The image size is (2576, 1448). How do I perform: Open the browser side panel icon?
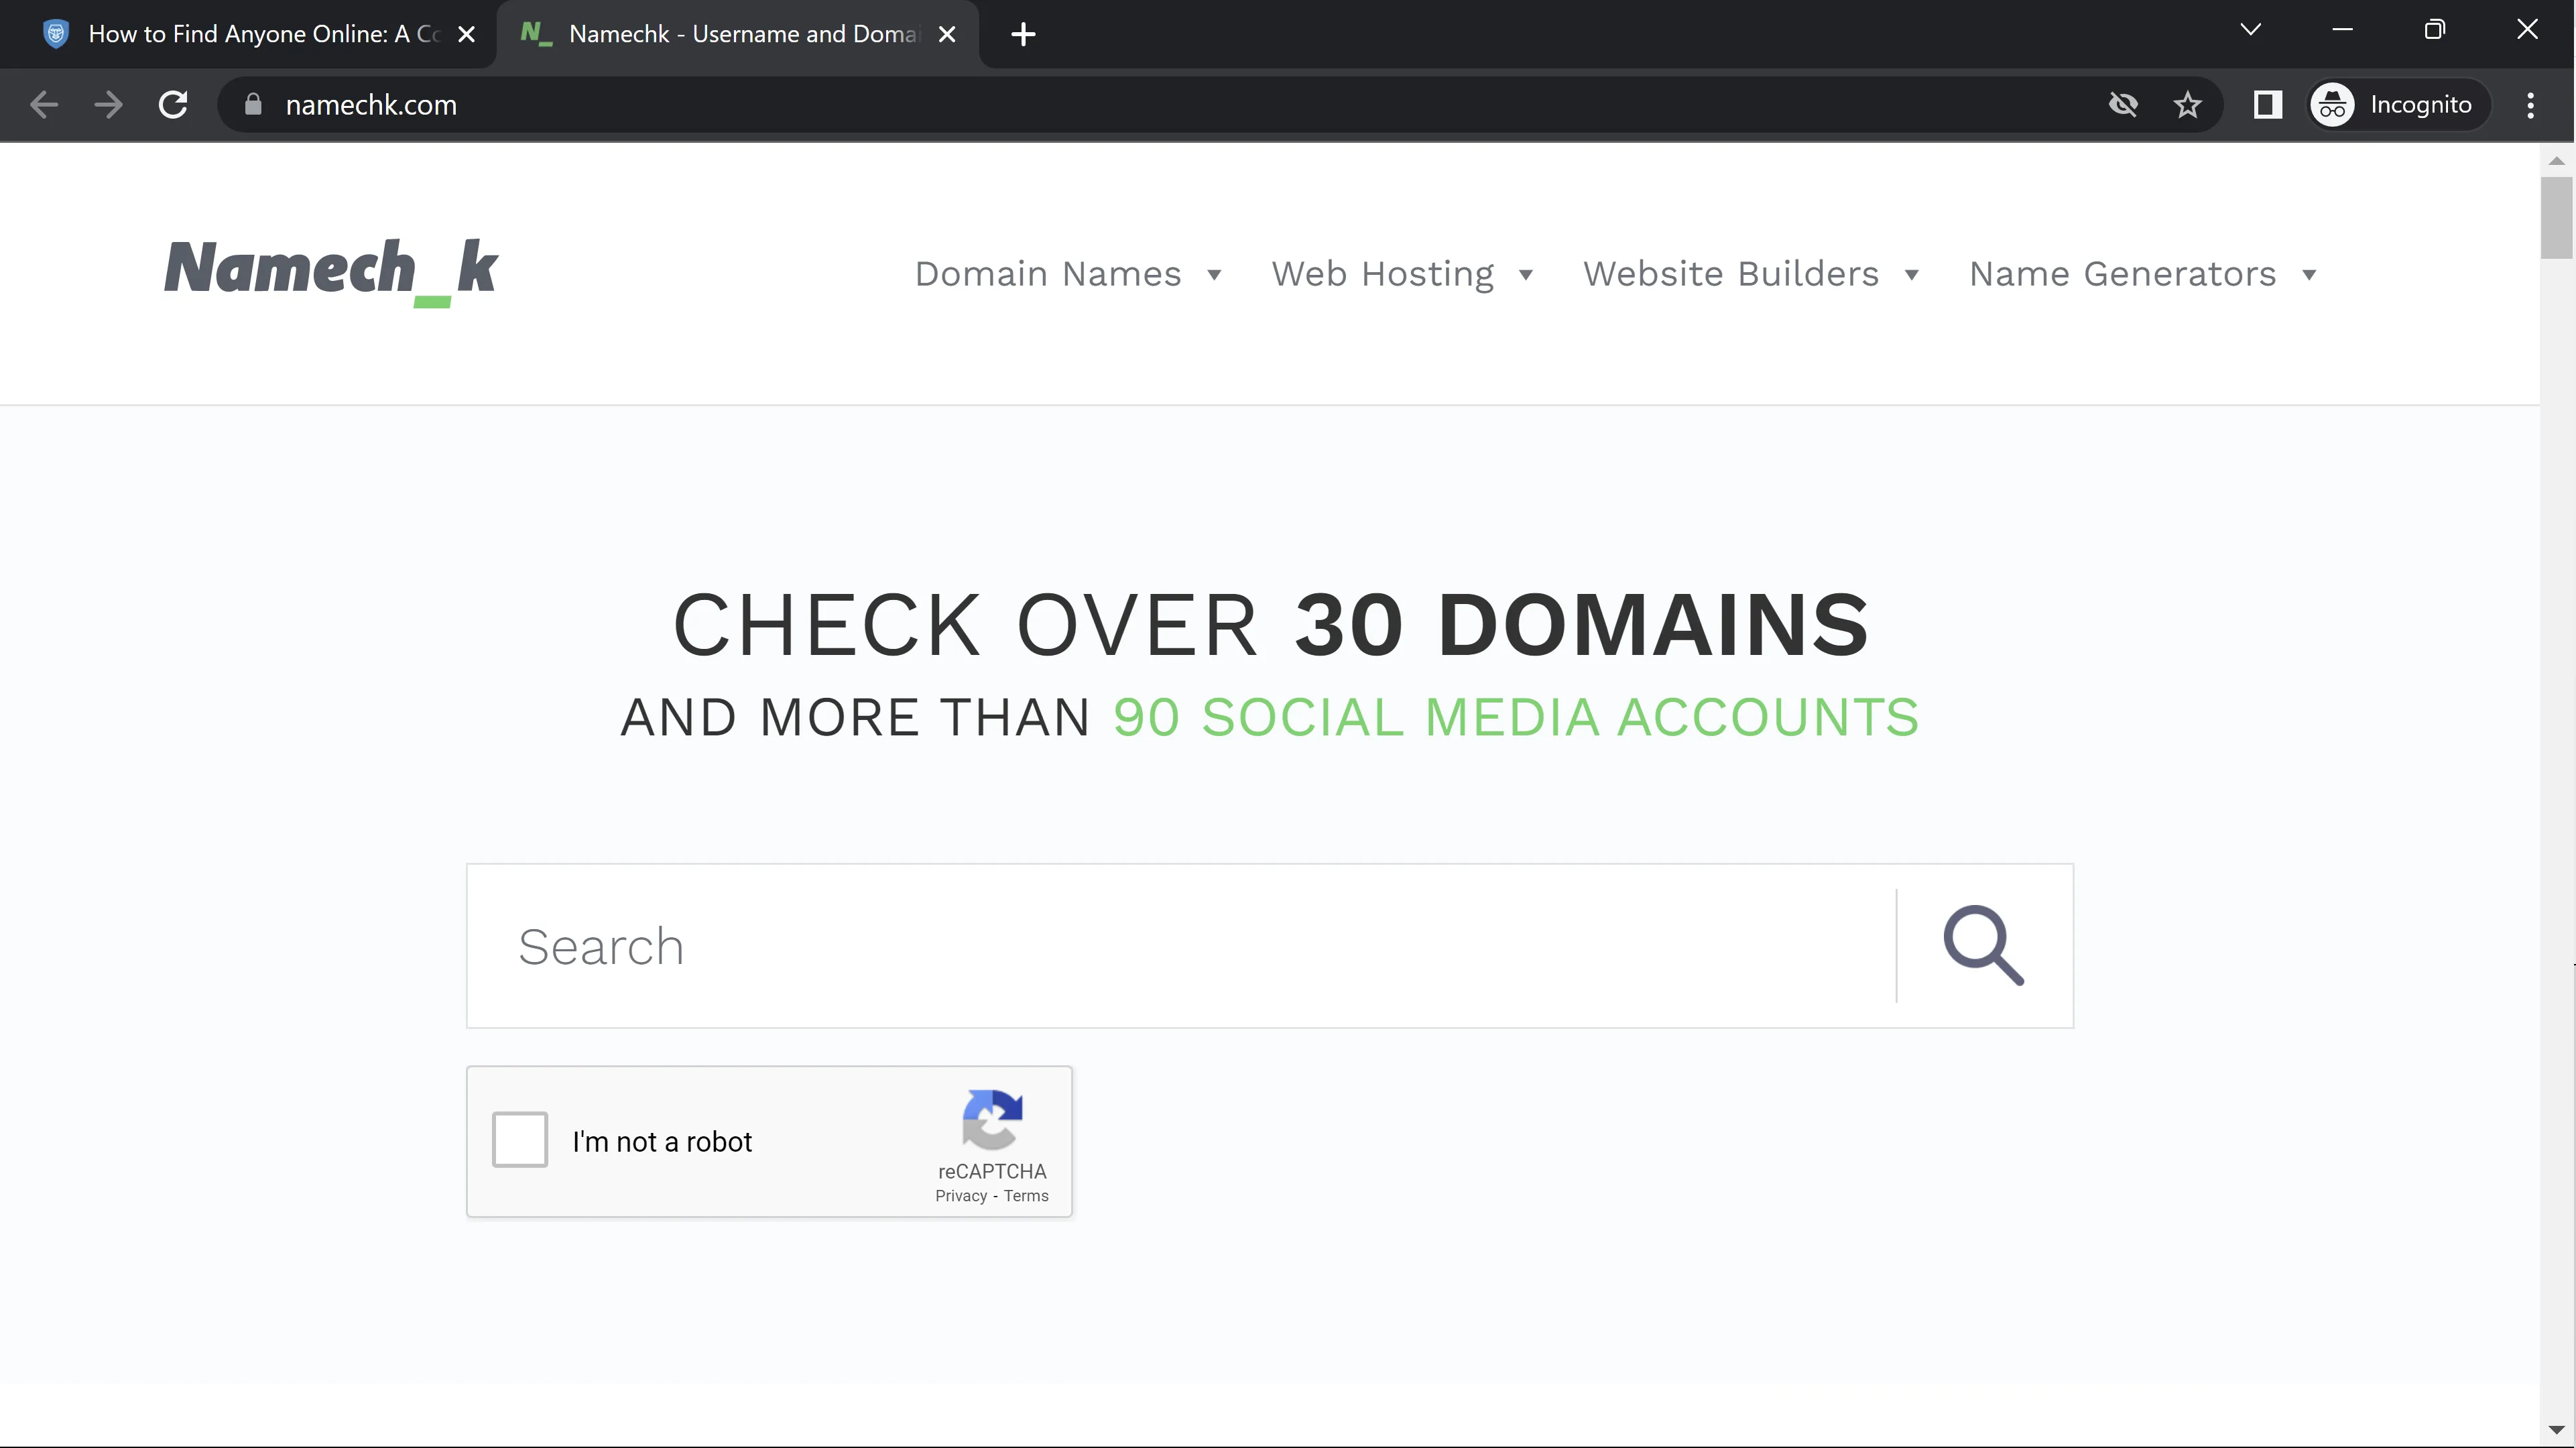pyautogui.click(x=2267, y=105)
